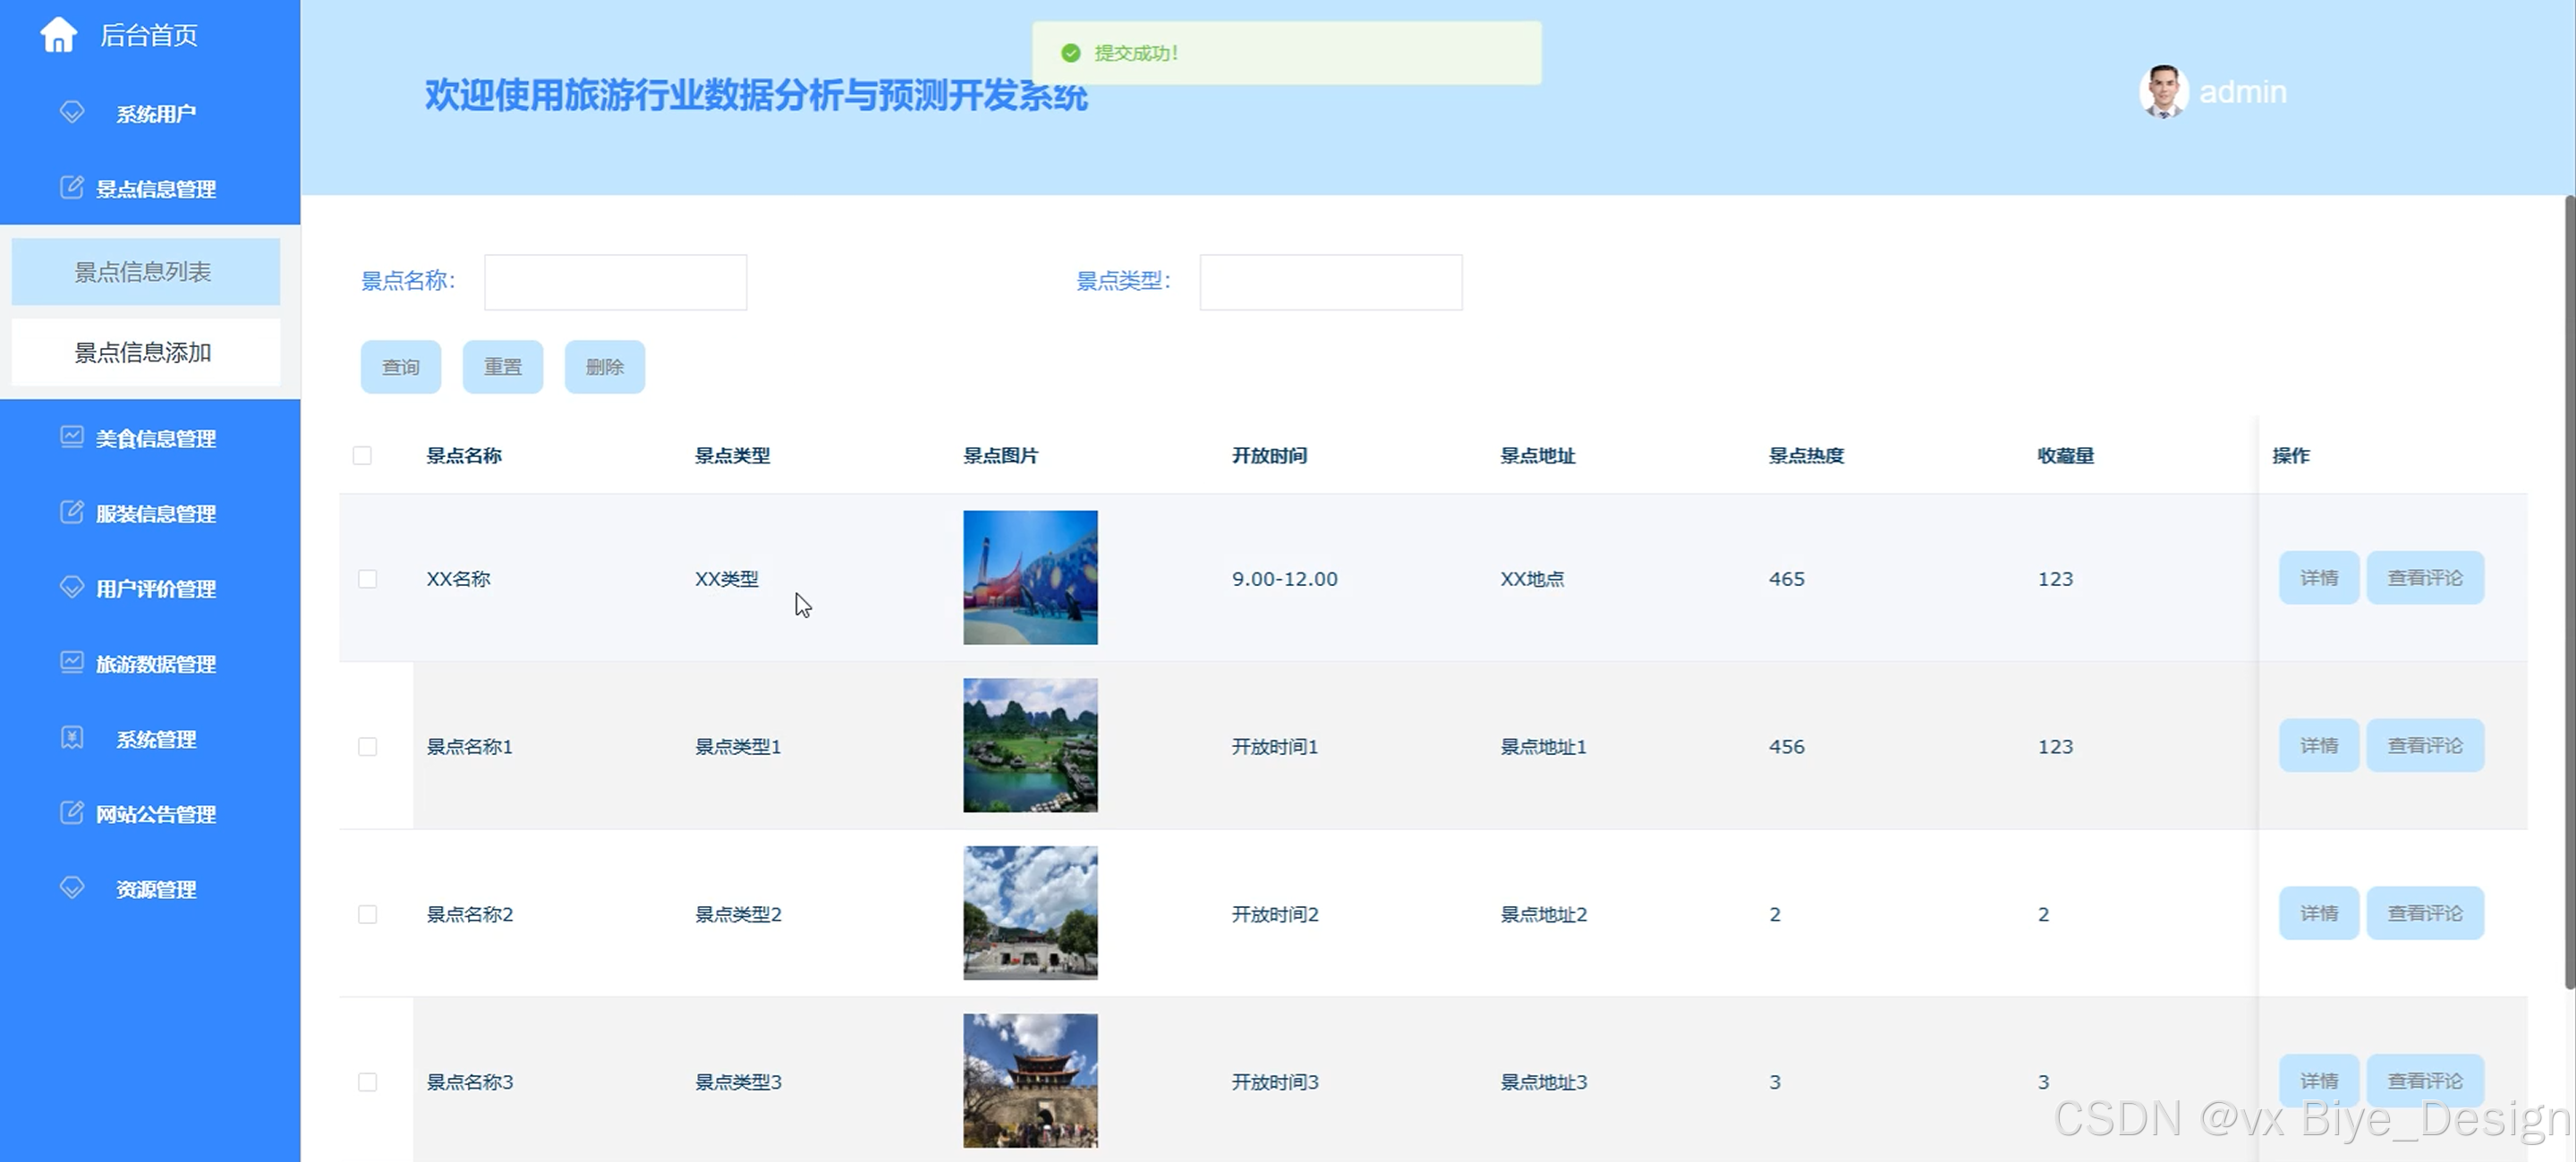Click the yen icon next to 系统管理
Screen dimensions: 2576x1162
click(72, 737)
